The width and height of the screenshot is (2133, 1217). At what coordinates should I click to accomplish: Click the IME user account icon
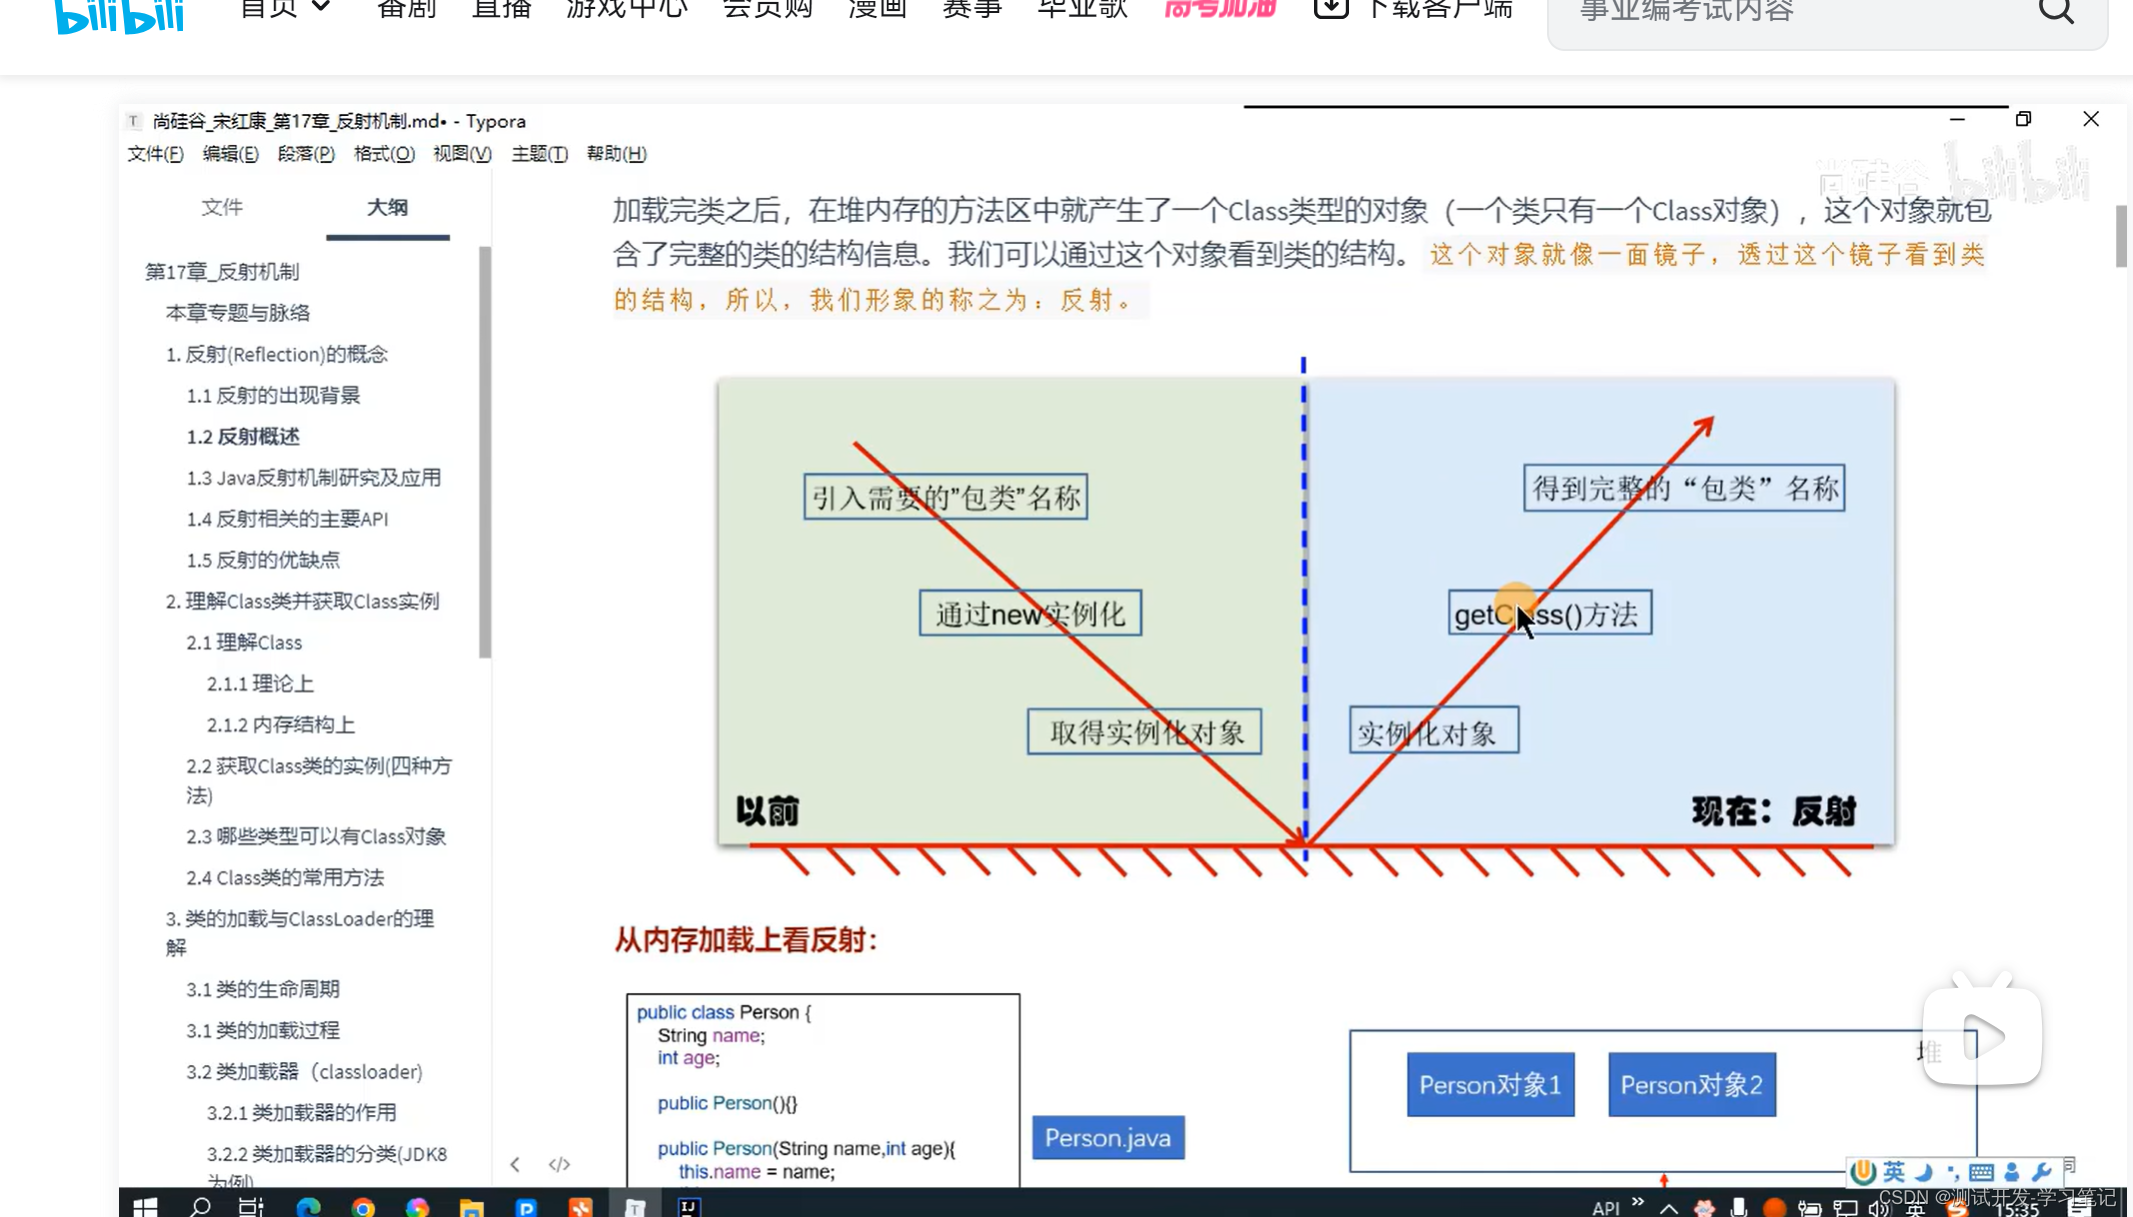(x=2012, y=1172)
